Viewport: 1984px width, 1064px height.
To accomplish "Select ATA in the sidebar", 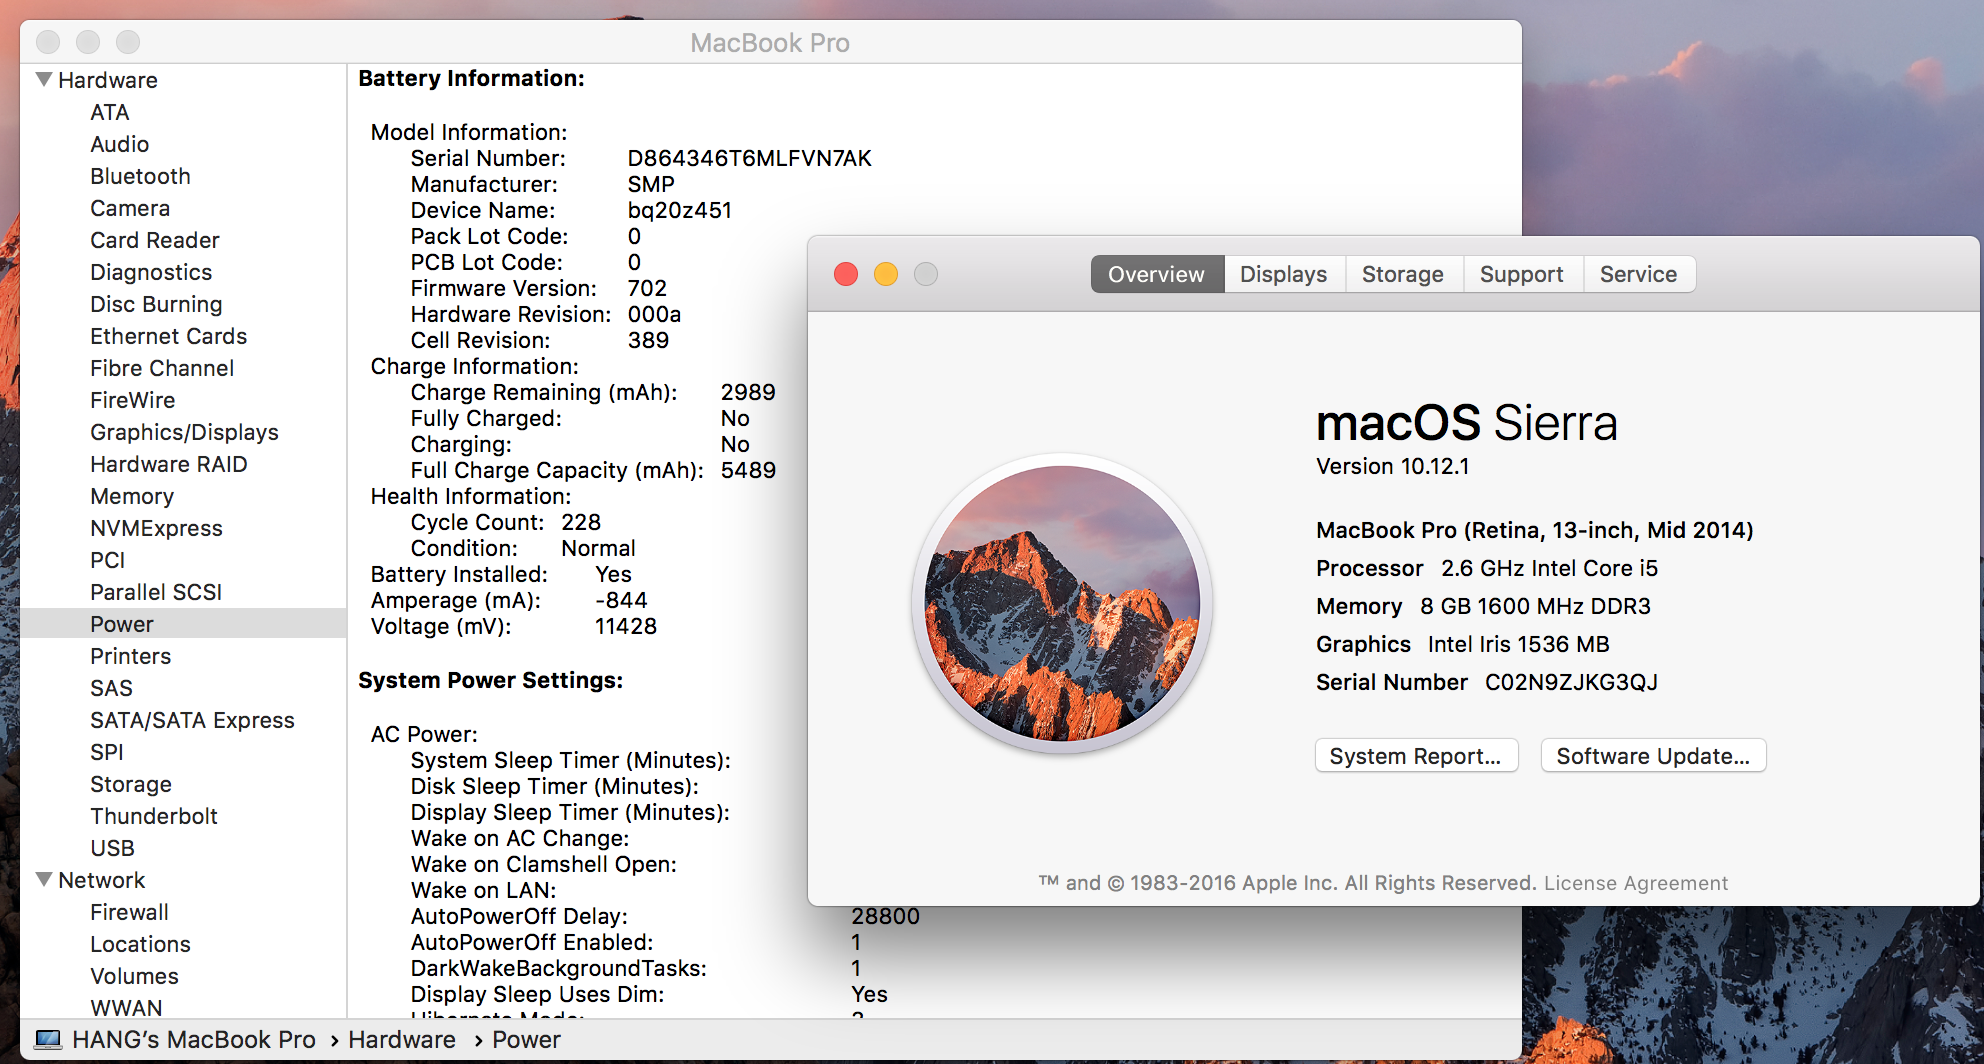I will click(x=110, y=112).
